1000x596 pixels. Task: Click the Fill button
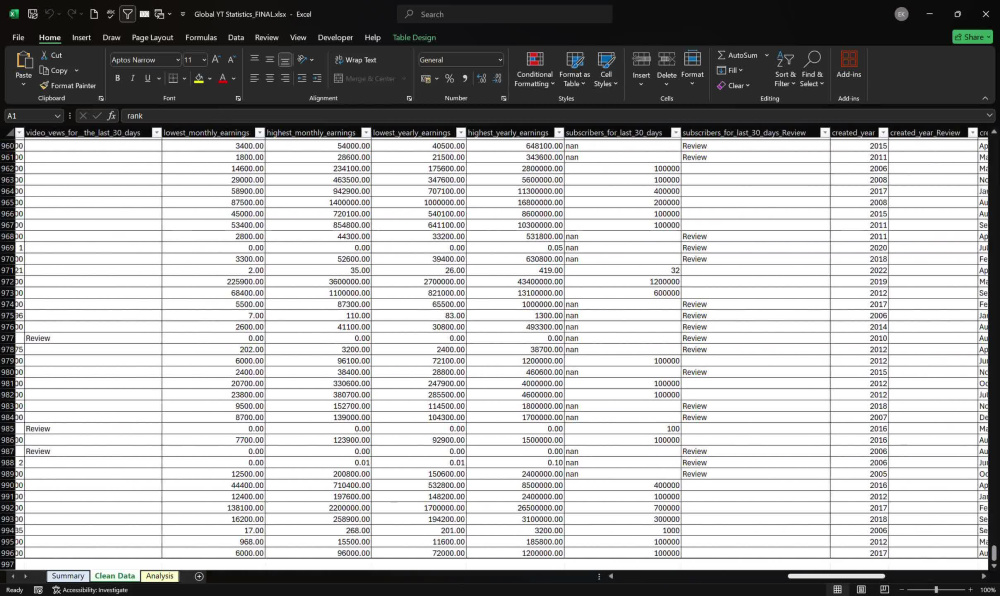pyautogui.click(x=731, y=71)
